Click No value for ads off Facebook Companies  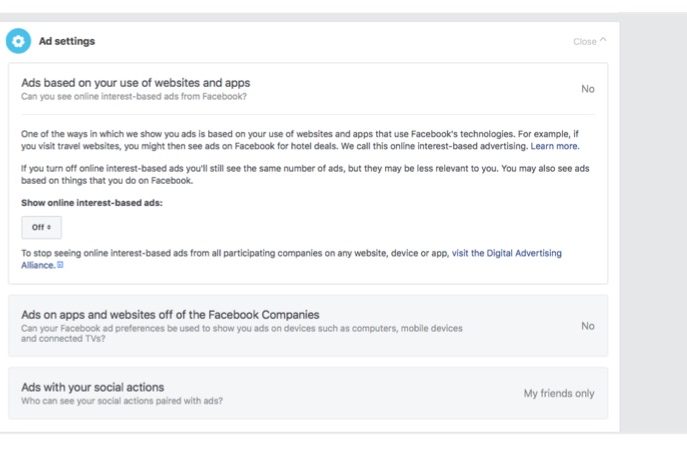coord(587,326)
